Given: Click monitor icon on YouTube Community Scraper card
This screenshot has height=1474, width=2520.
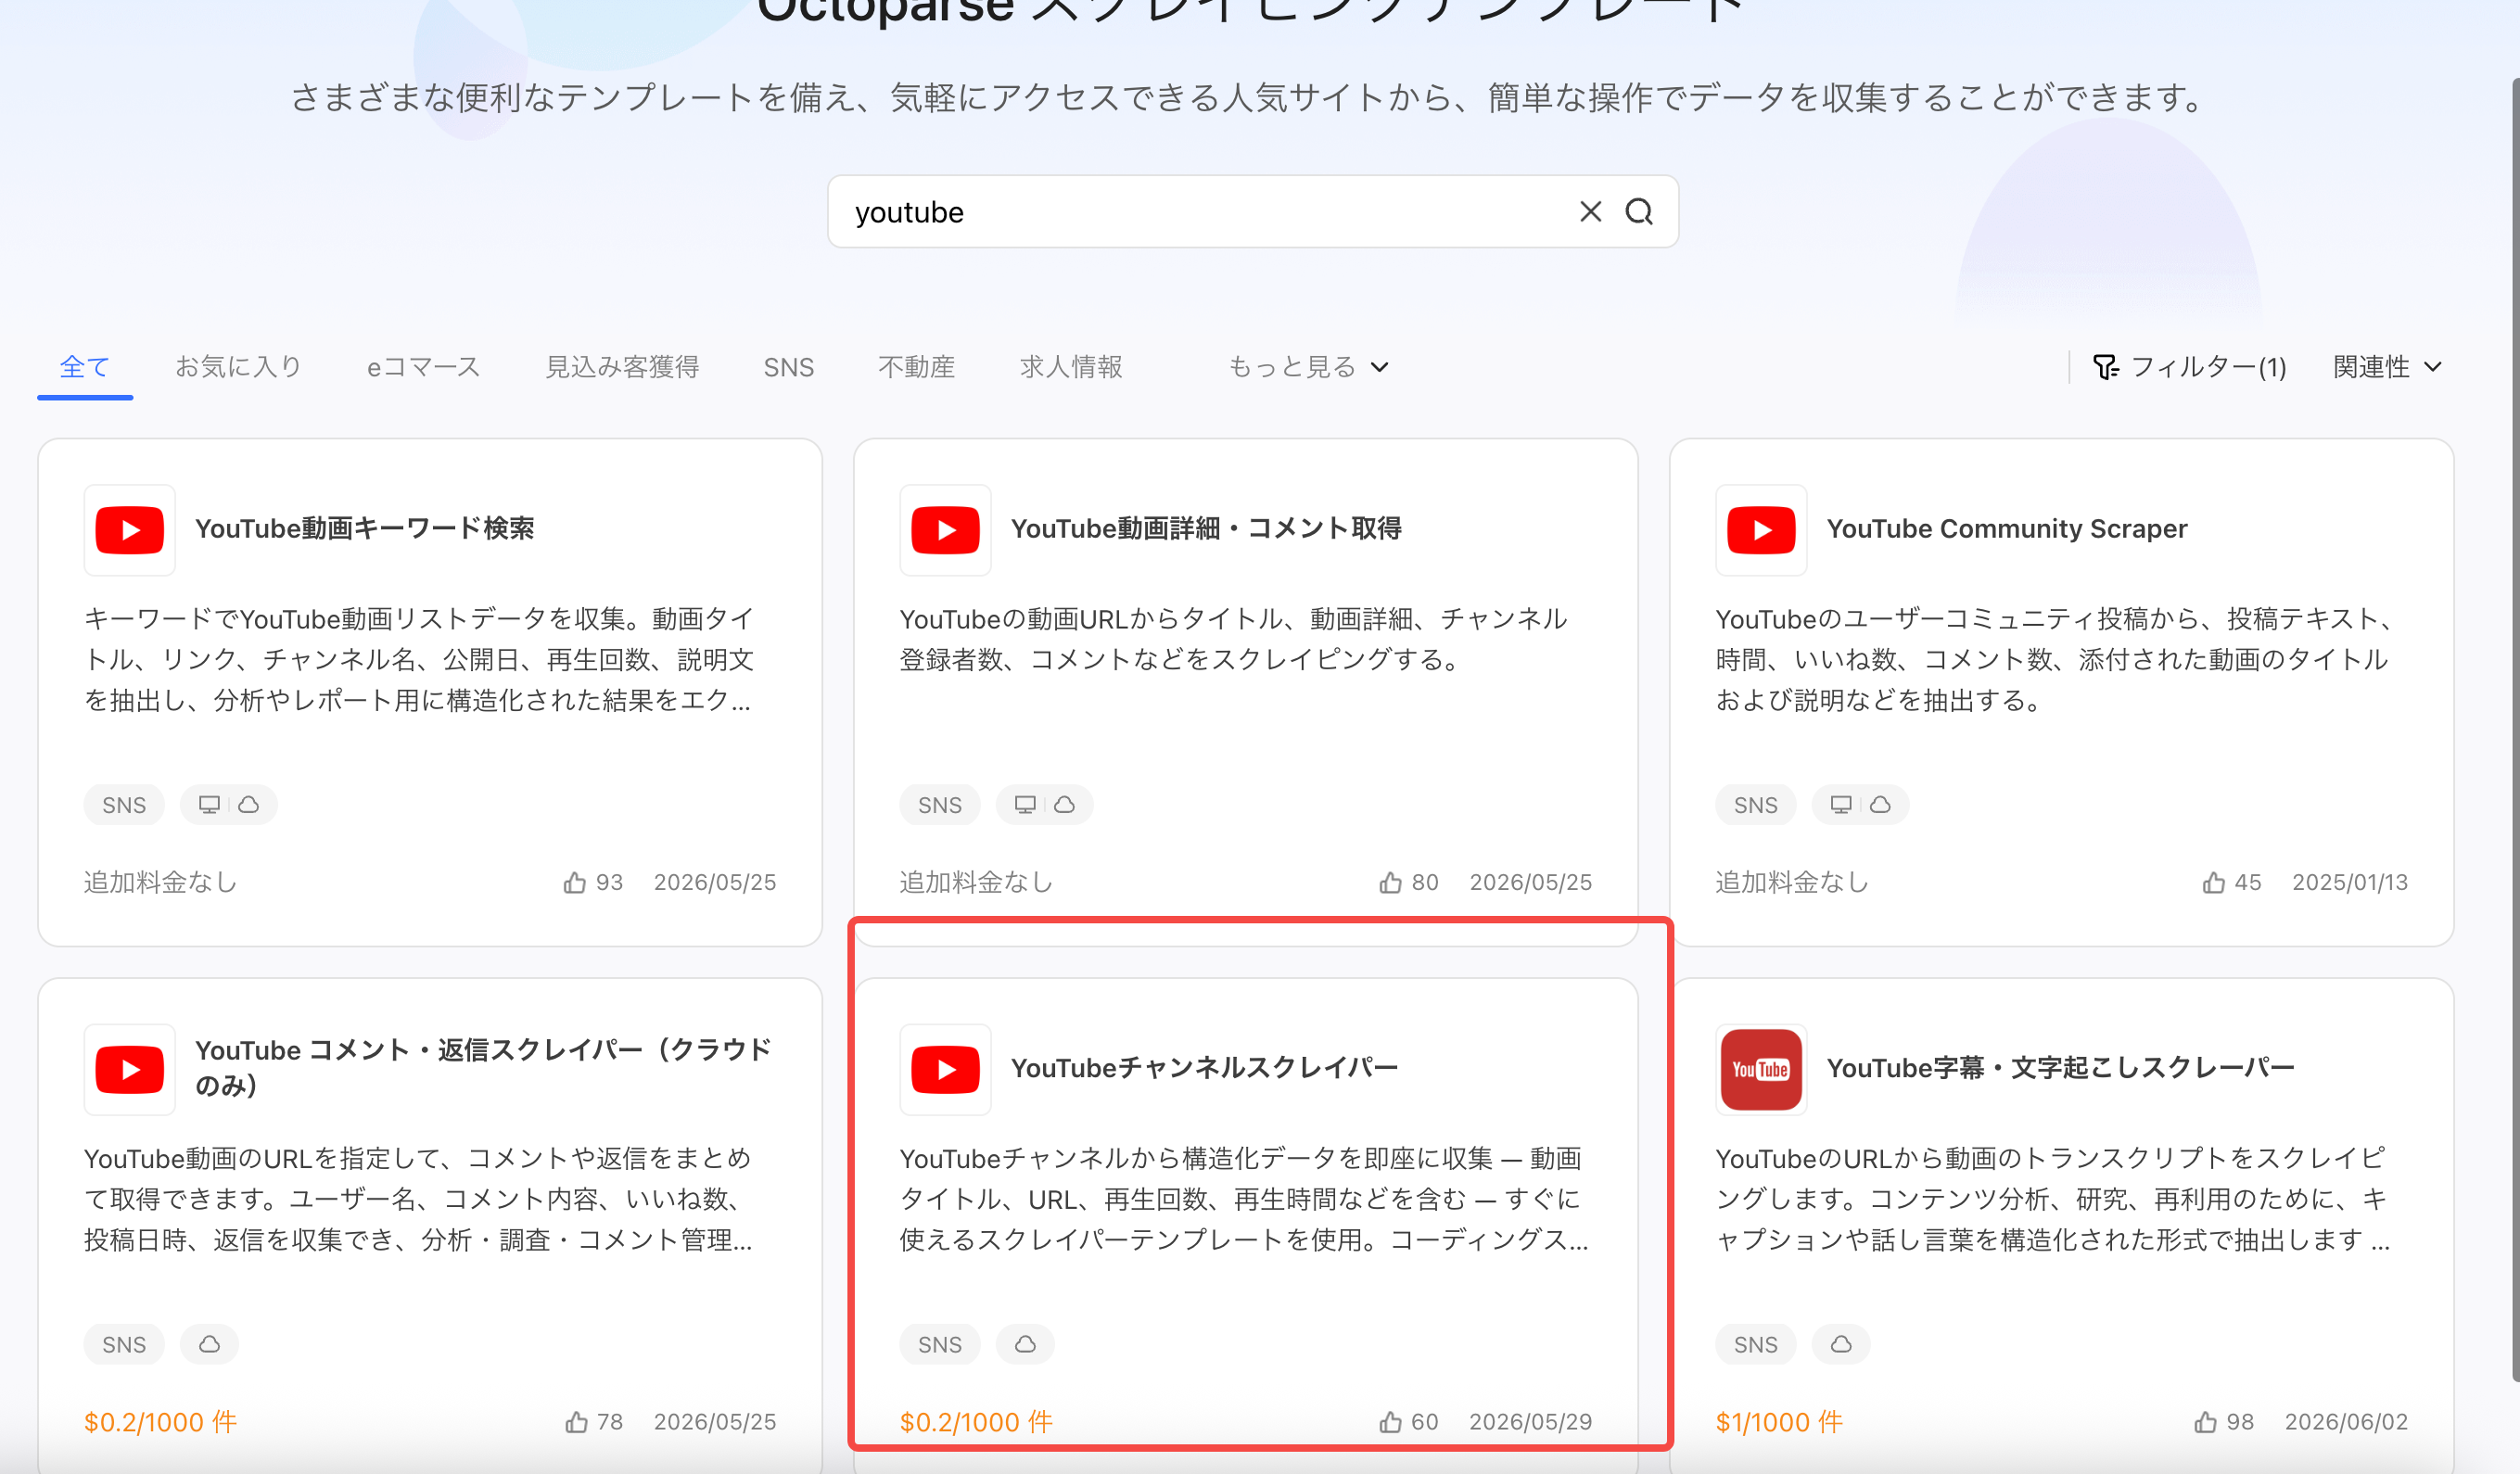Looking at the screenshot, I should click(1841, 805).
